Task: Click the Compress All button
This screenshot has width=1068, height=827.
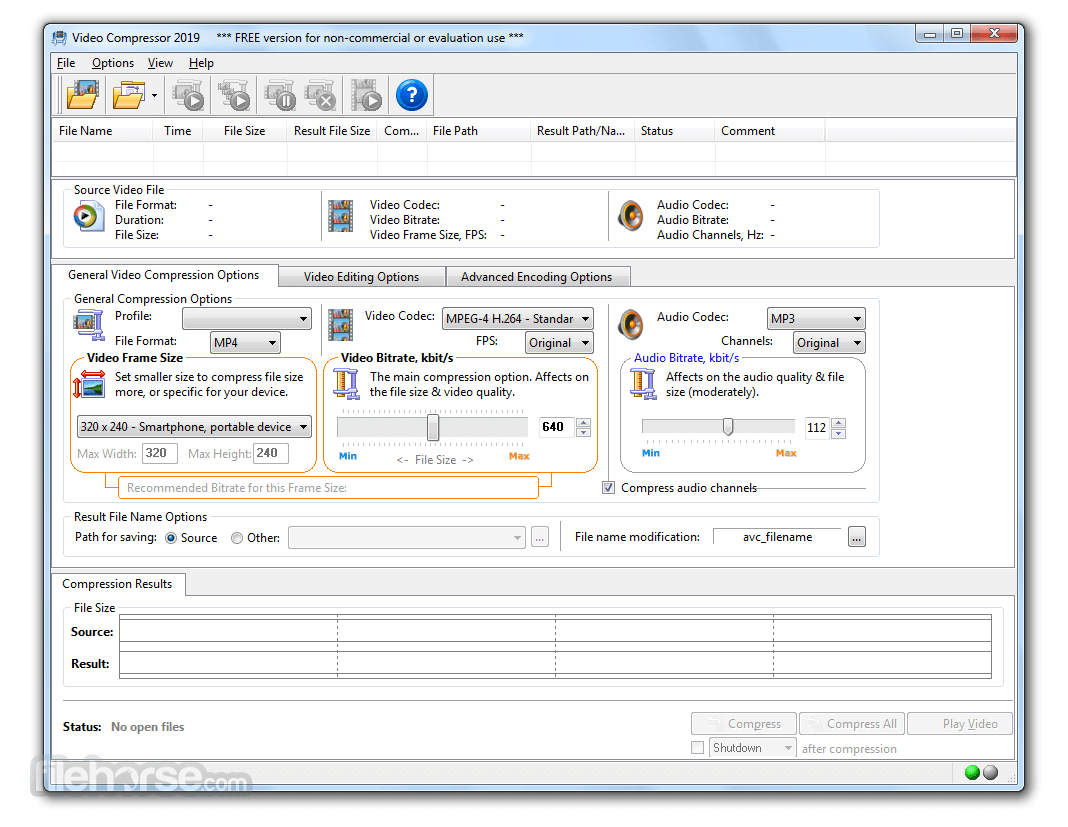Action: pos(851,723)
